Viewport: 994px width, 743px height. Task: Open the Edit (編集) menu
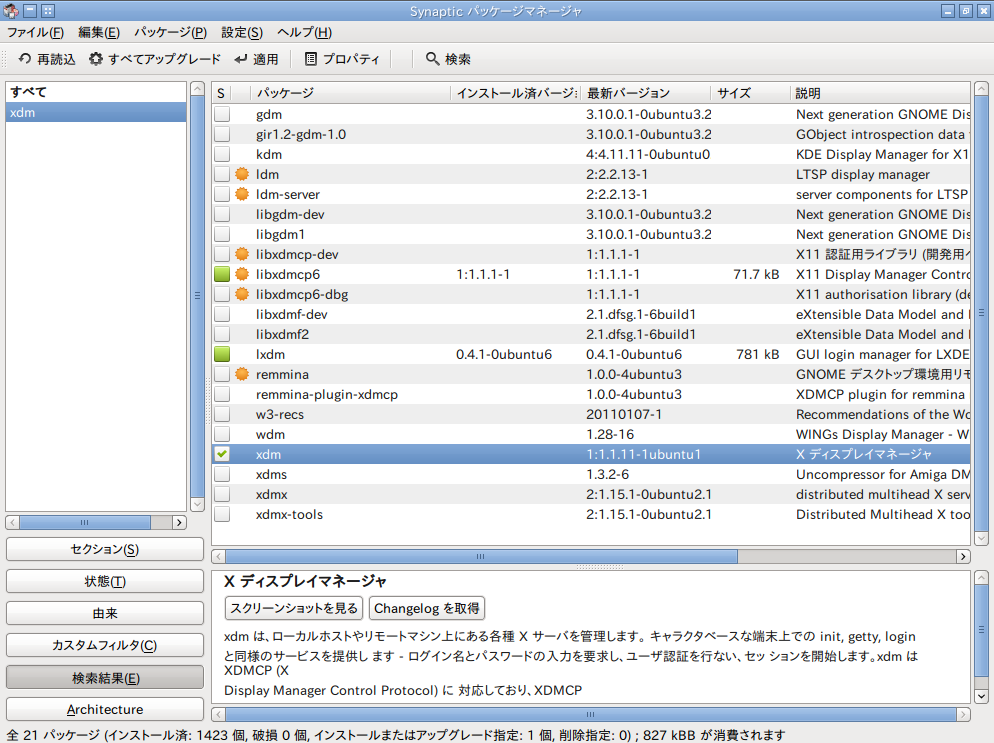click(x=99, y=32)
